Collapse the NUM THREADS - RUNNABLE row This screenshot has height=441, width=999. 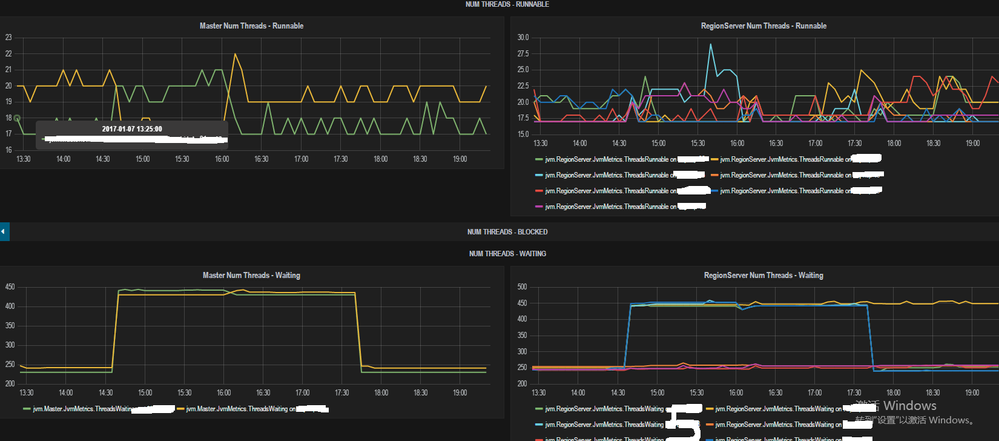pyautogui.click(x=507, y=4)
